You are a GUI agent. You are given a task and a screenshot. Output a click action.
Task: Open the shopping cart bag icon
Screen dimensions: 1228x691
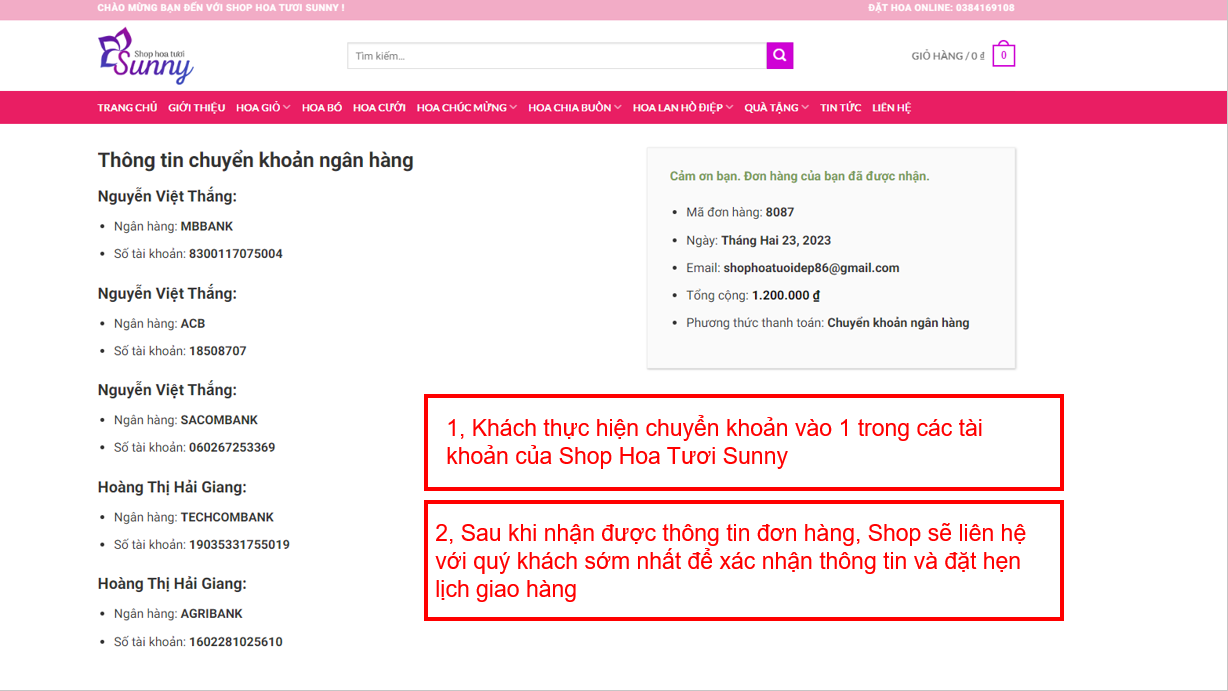click(x=1004, y=55)
